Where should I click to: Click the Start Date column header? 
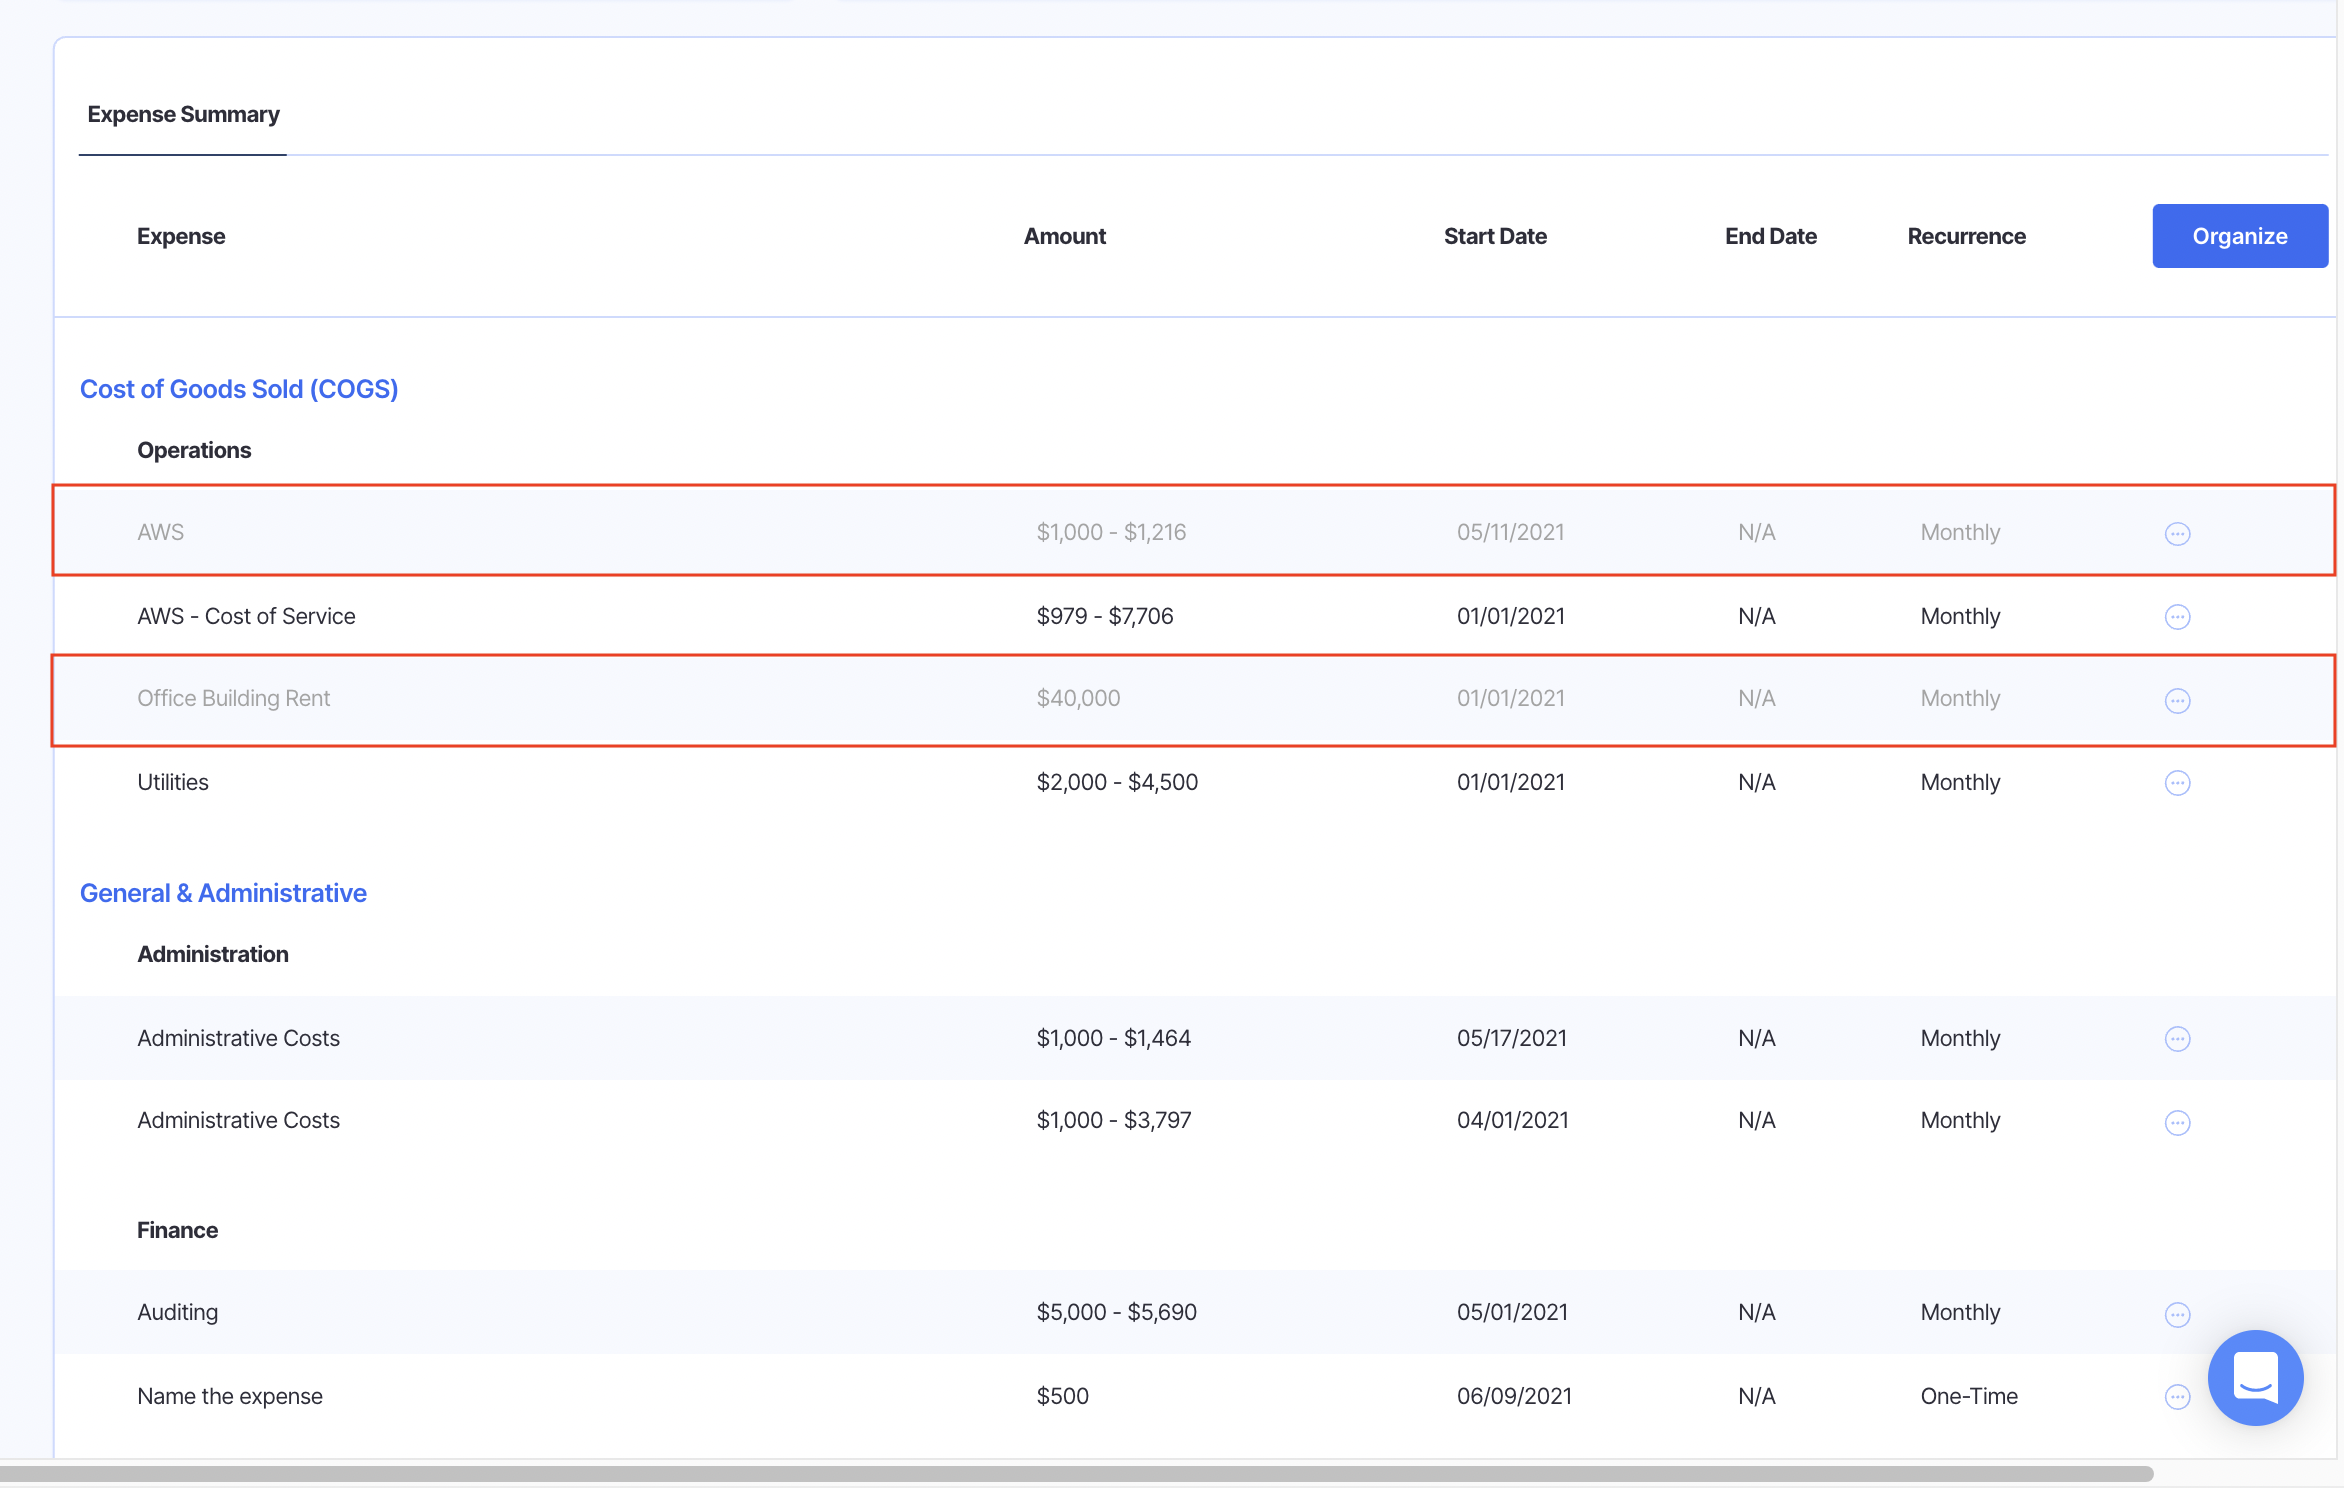coord(1494,236)
